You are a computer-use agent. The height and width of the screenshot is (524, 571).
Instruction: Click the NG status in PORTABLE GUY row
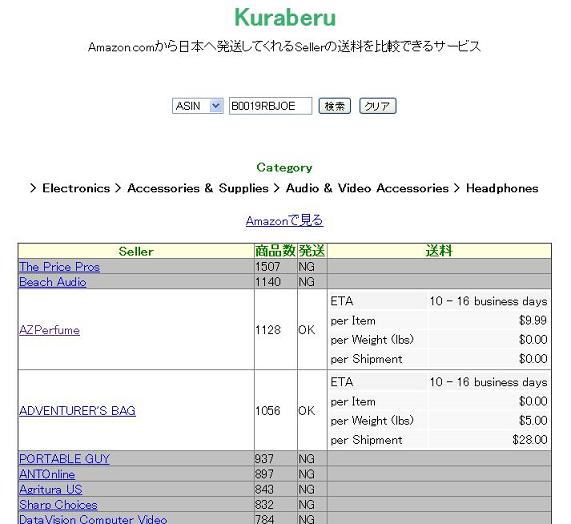(307, 459)
